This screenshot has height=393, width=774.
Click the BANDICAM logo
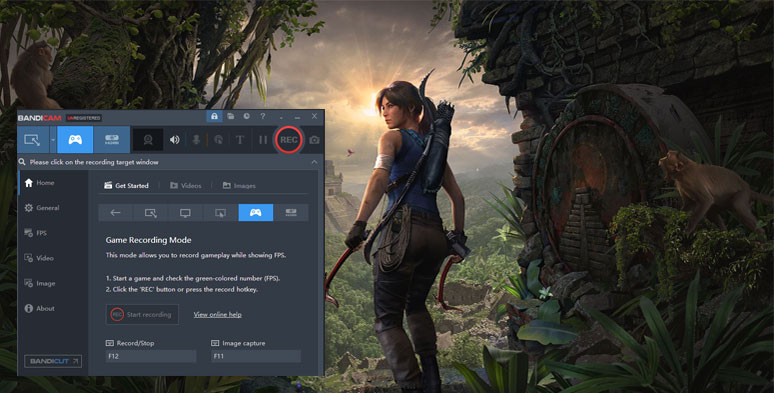(x=39, y=118)
